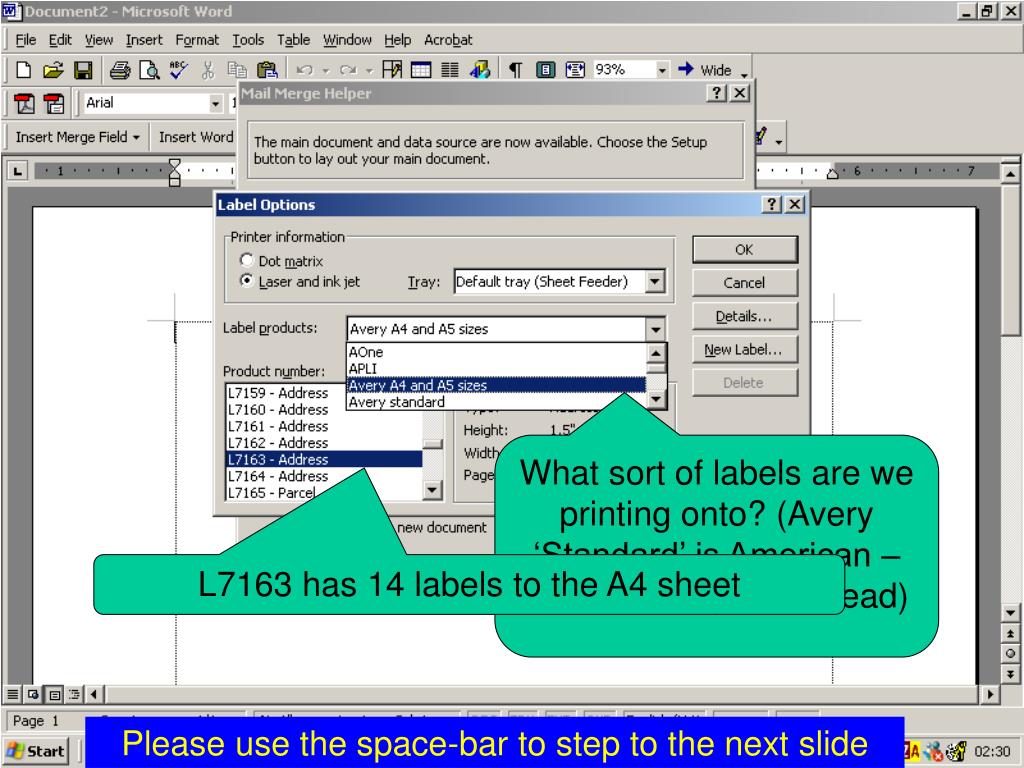1024x768 pixels.
Task: Convert to Adobe PDF icon
Action: tap(24, 103)
